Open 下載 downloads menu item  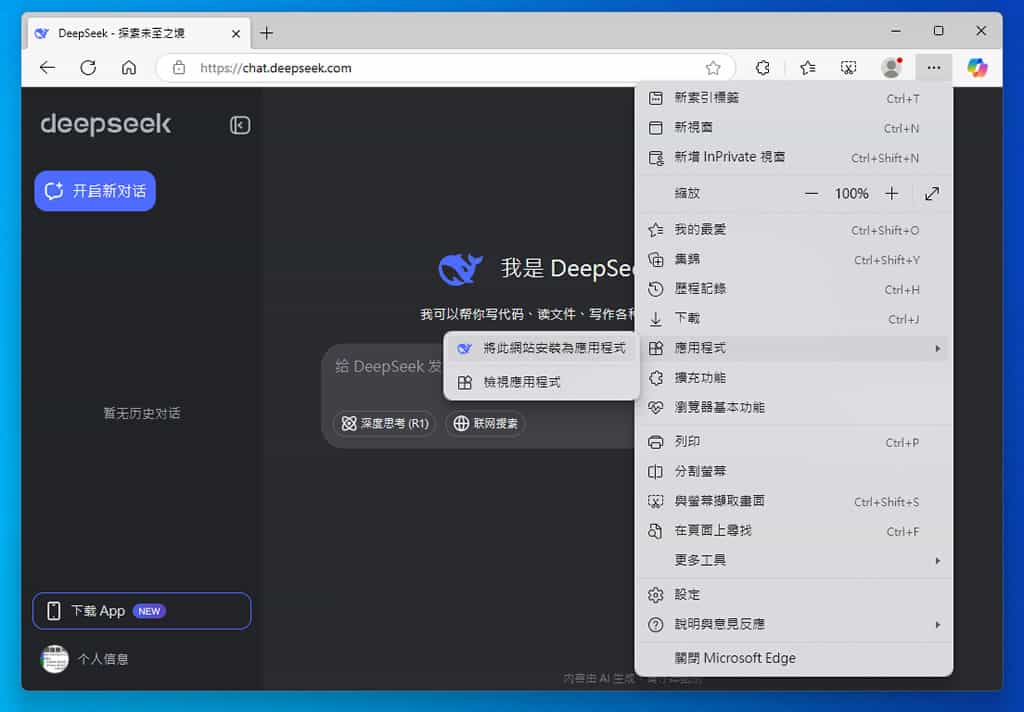[x=793, y=319]
